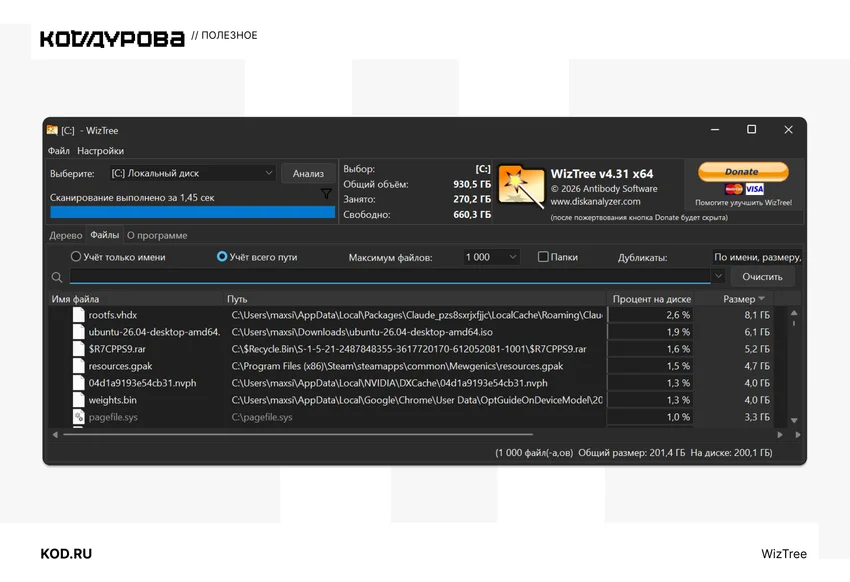
Task: Click the Очистить button
Action: 762,276
